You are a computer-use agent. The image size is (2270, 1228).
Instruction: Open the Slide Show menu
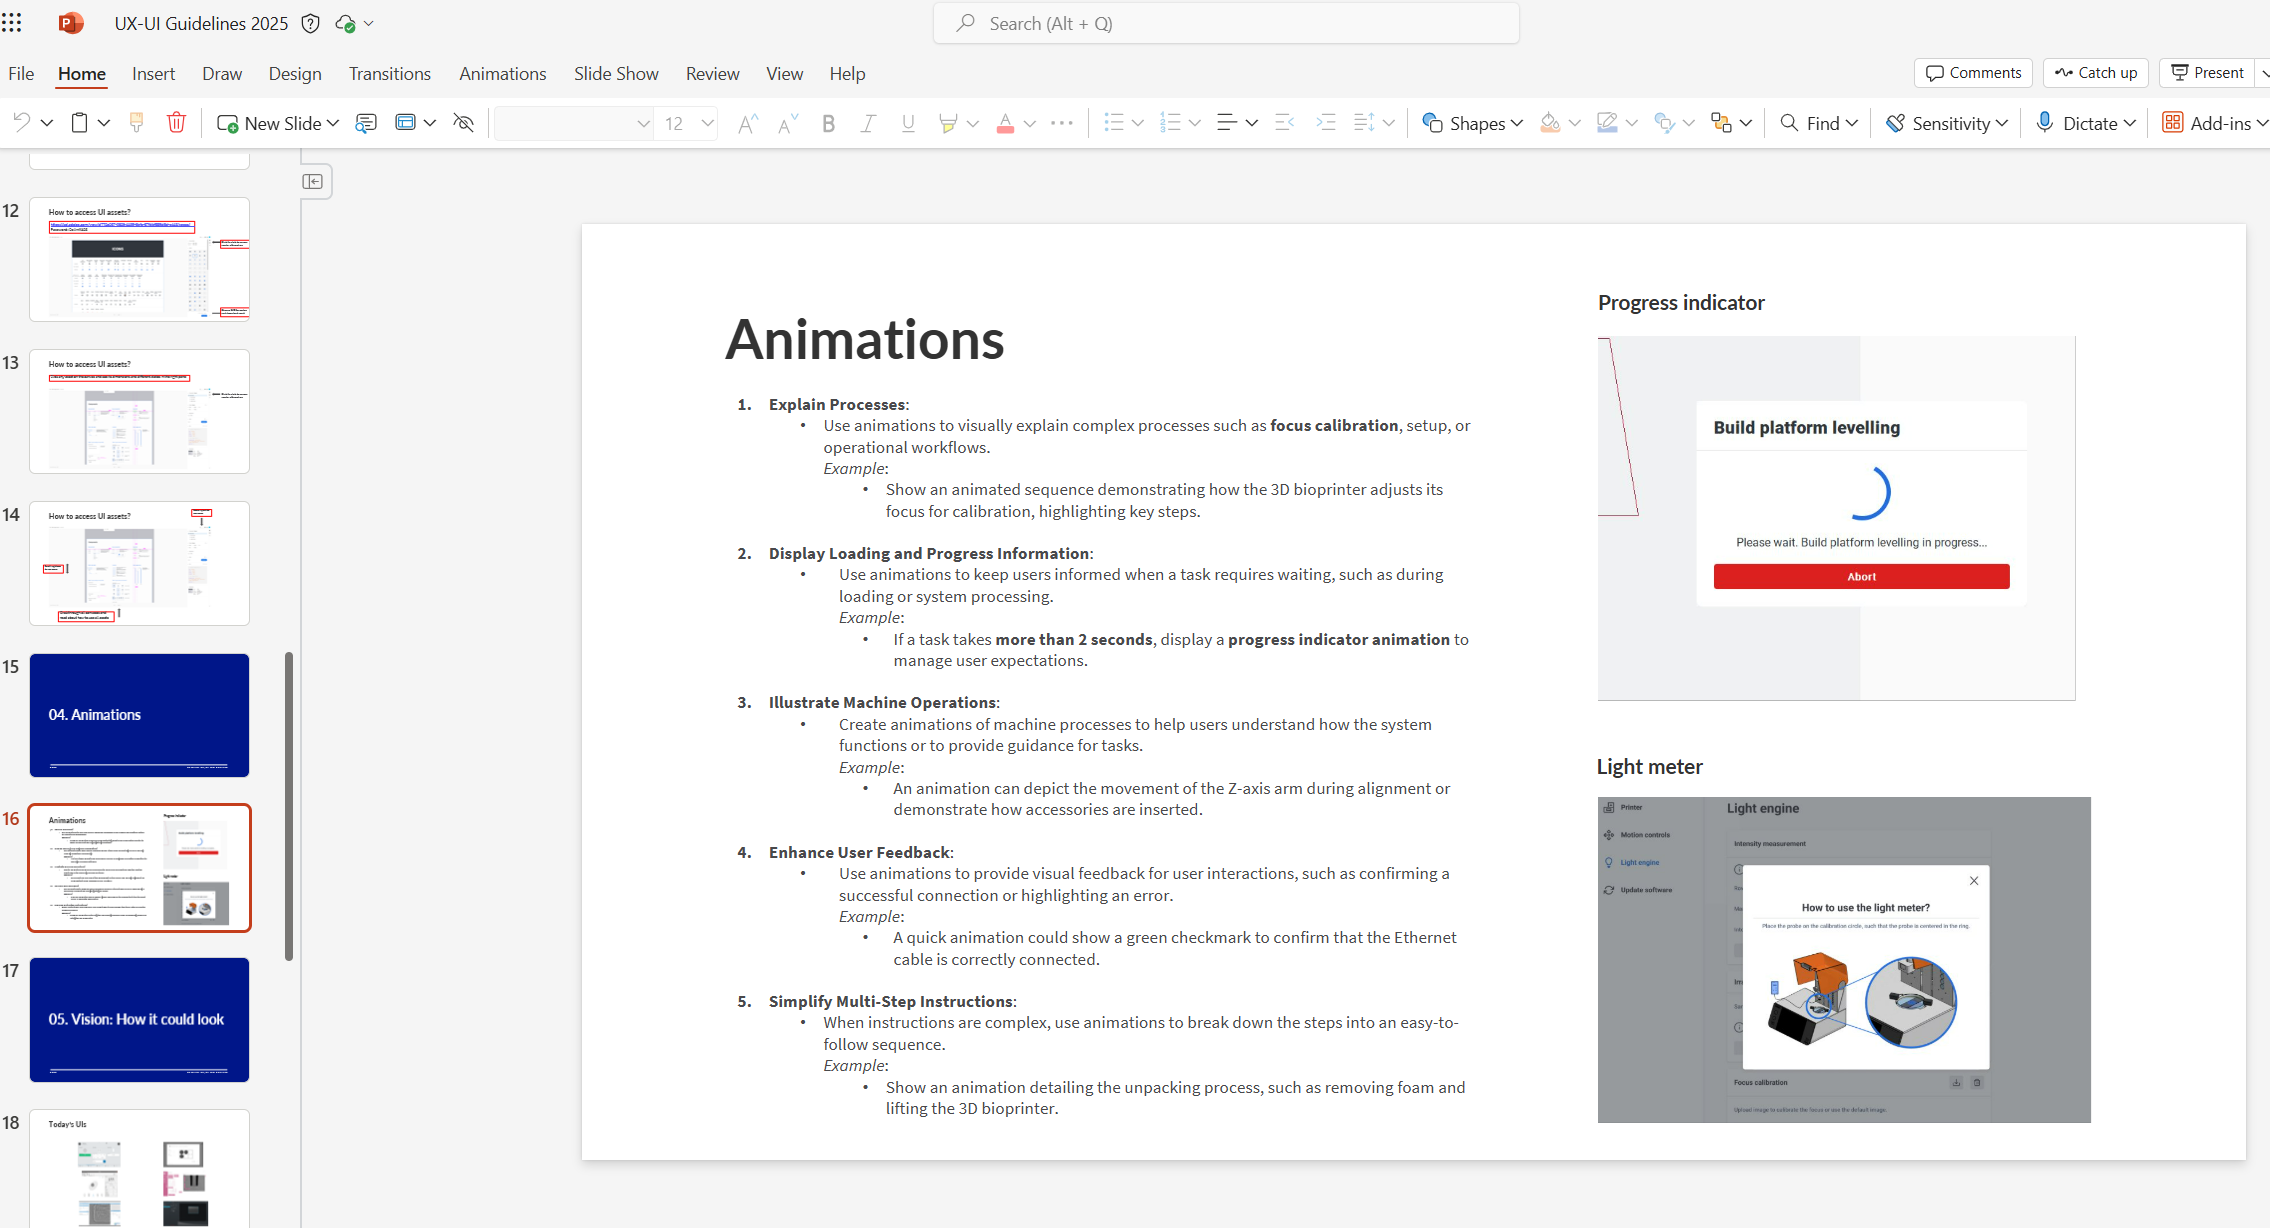pos(616,73)
